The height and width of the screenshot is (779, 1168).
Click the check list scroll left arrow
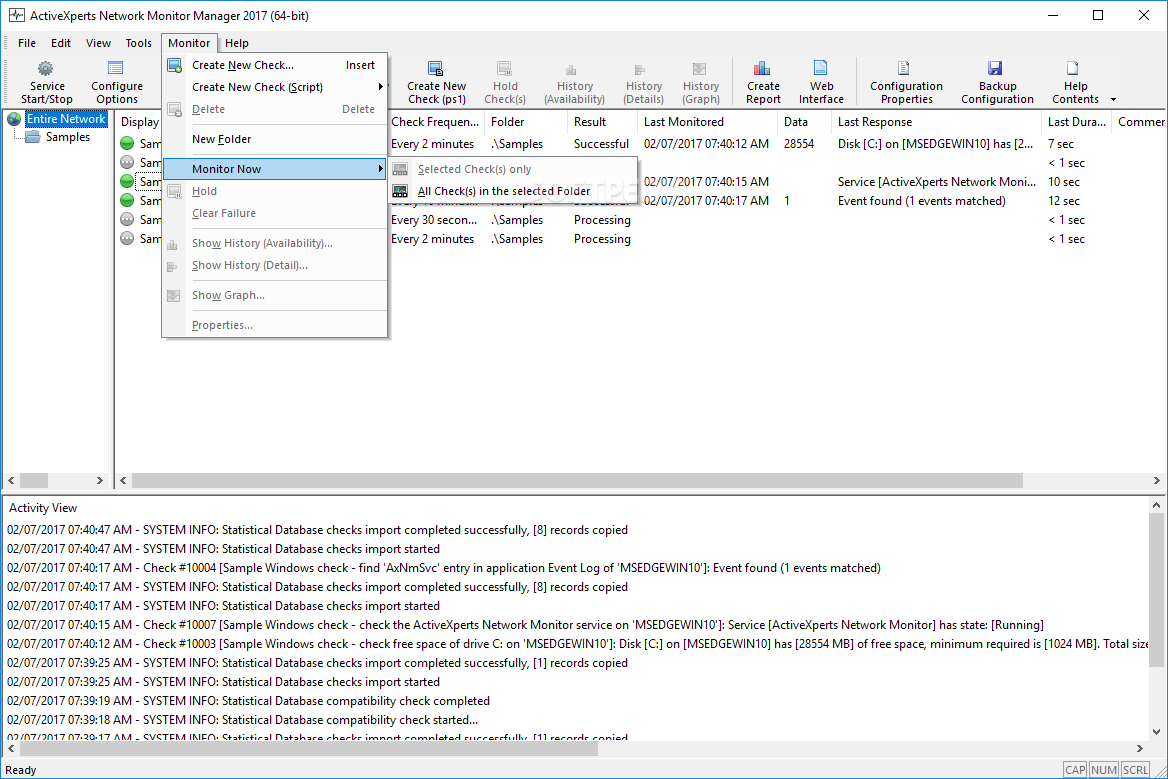[x=124, y=481]
